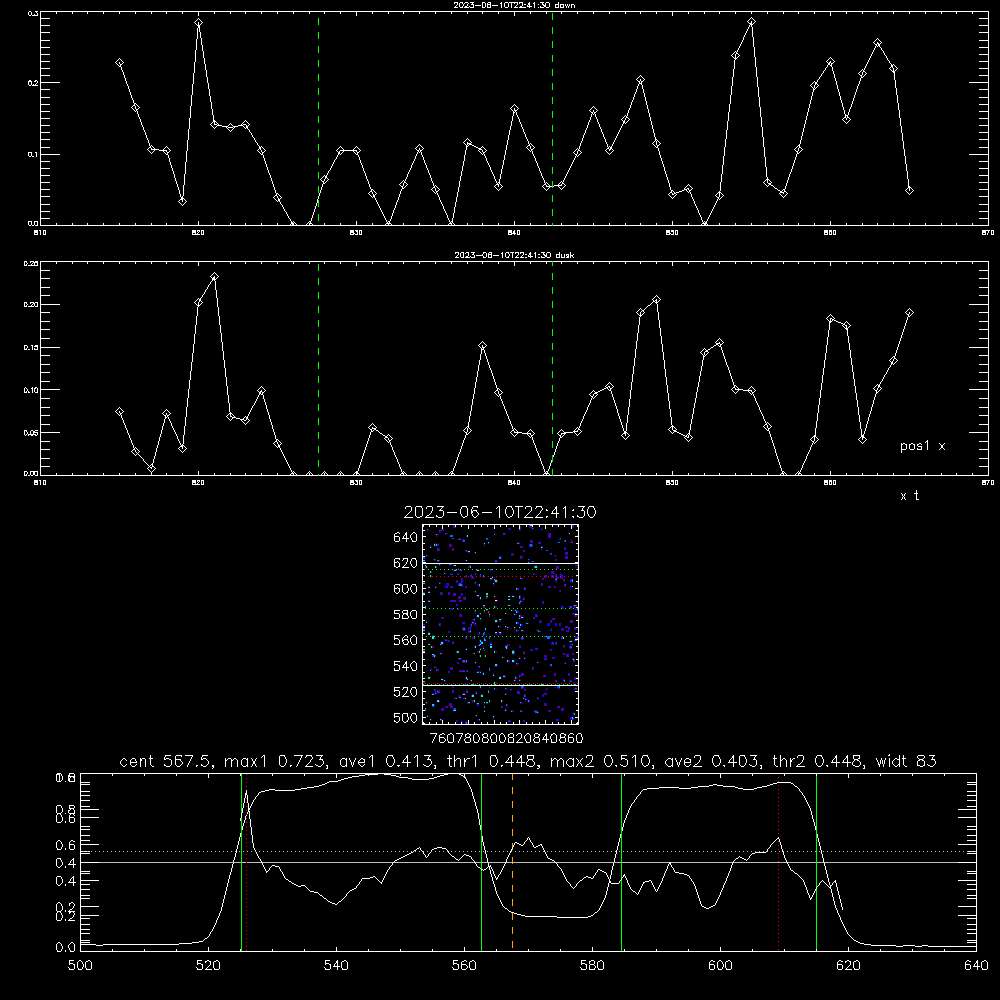The width and height of the screenshot is (1000, 1000).
Task: Click the '760780800820840860' x-axis label under center image
Action: [x=506, y=739]
